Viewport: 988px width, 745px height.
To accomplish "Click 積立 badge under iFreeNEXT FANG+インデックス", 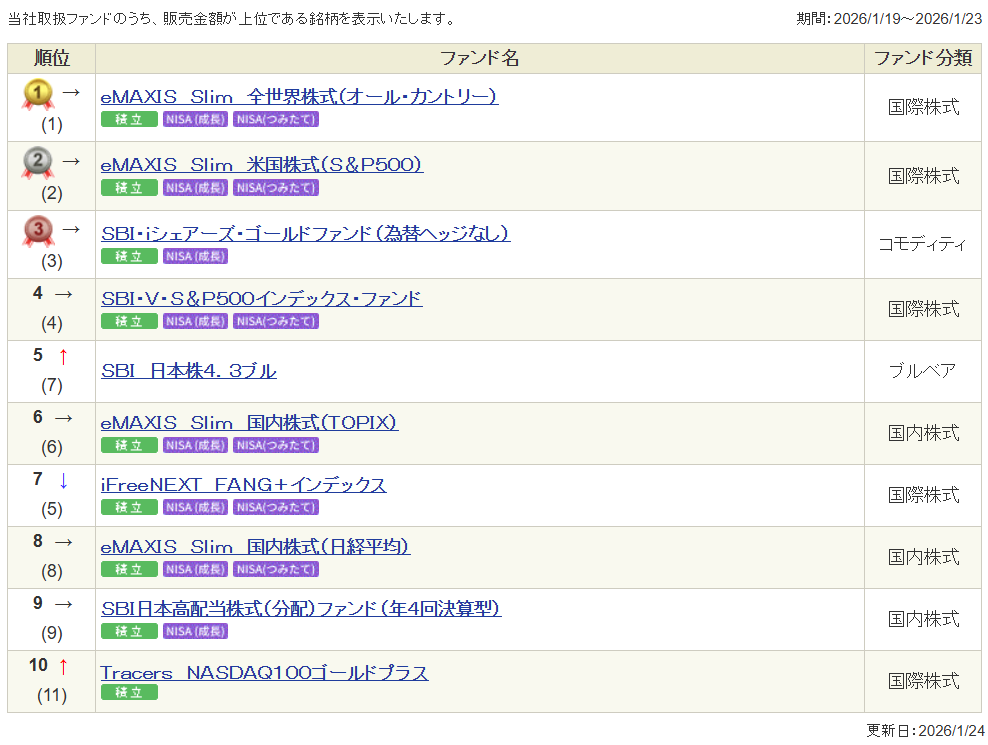I will (129, 507).
